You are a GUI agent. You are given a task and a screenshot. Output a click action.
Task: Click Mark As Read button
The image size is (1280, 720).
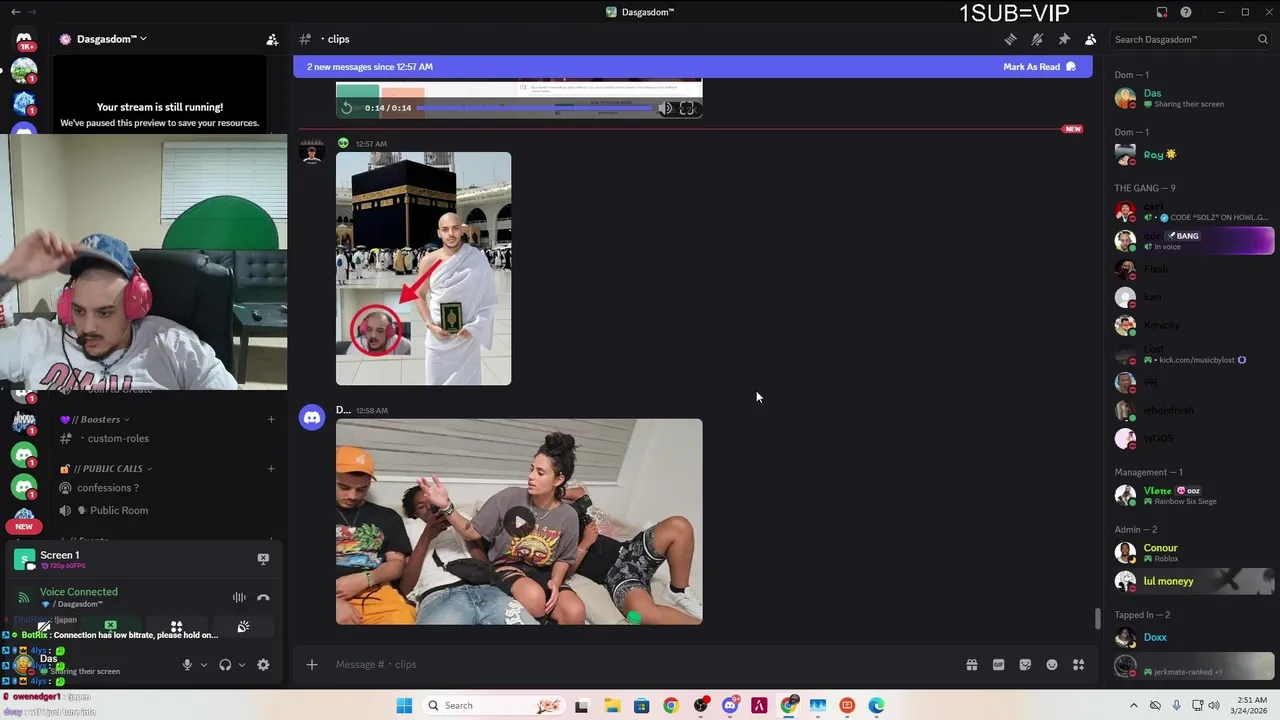pos(1039,67)
